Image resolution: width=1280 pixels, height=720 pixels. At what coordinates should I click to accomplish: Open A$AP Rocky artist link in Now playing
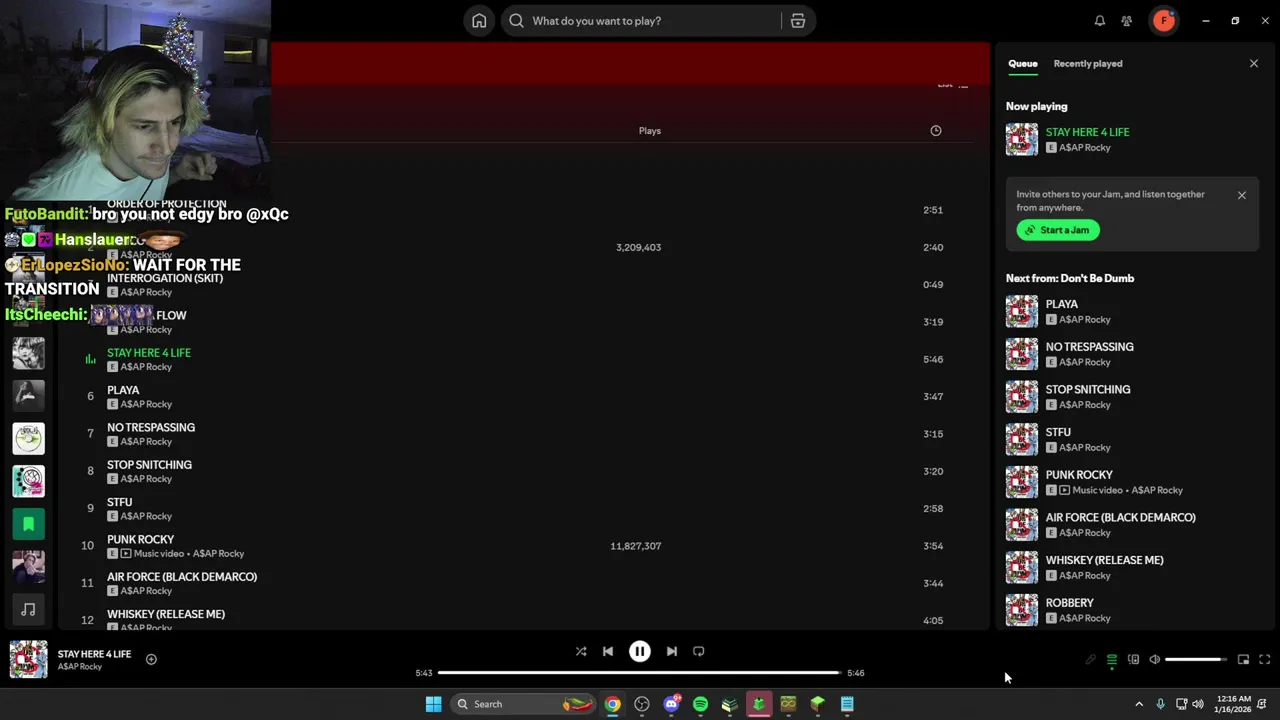click(x=1085, y=148)
